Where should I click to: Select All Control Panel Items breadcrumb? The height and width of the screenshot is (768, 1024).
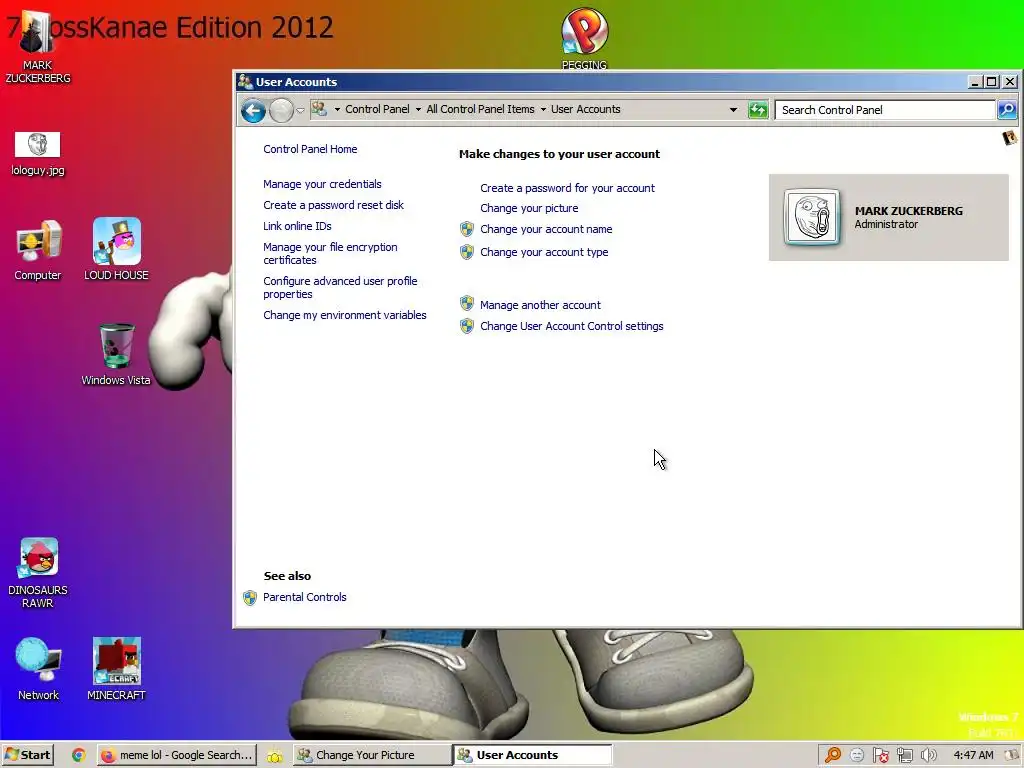[480, 109]
